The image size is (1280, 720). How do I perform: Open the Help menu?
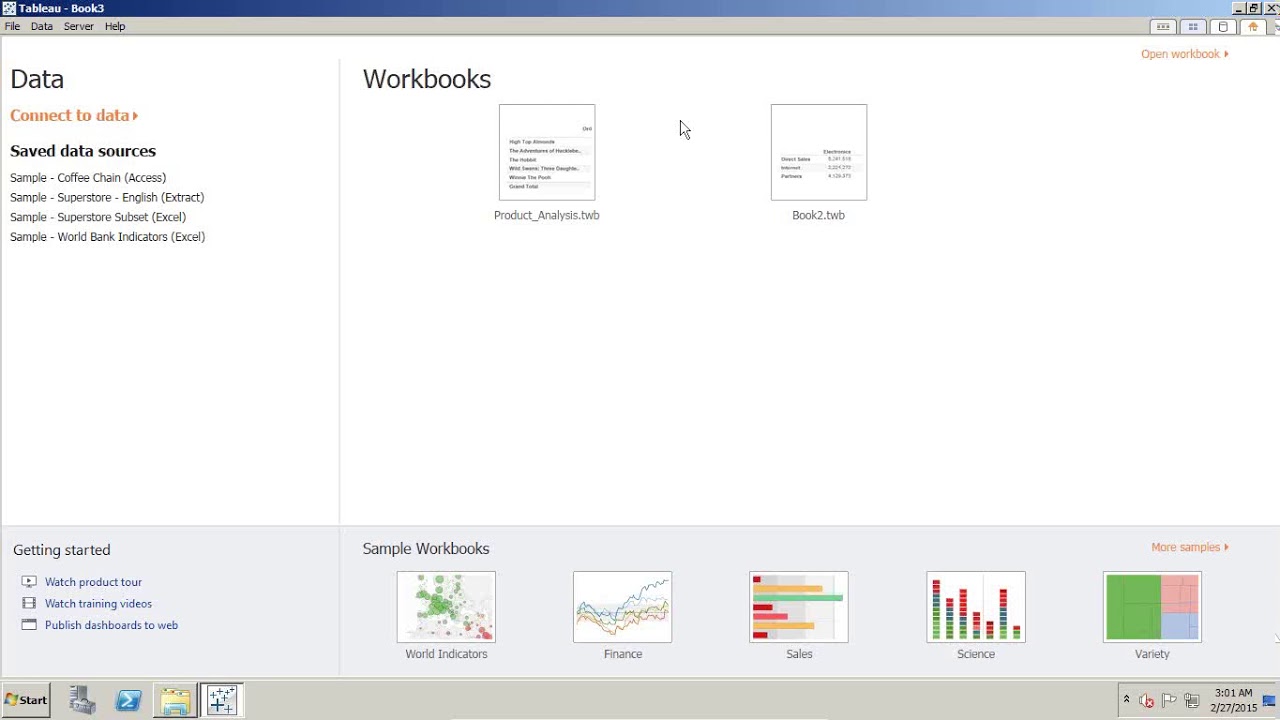[115, 27]
